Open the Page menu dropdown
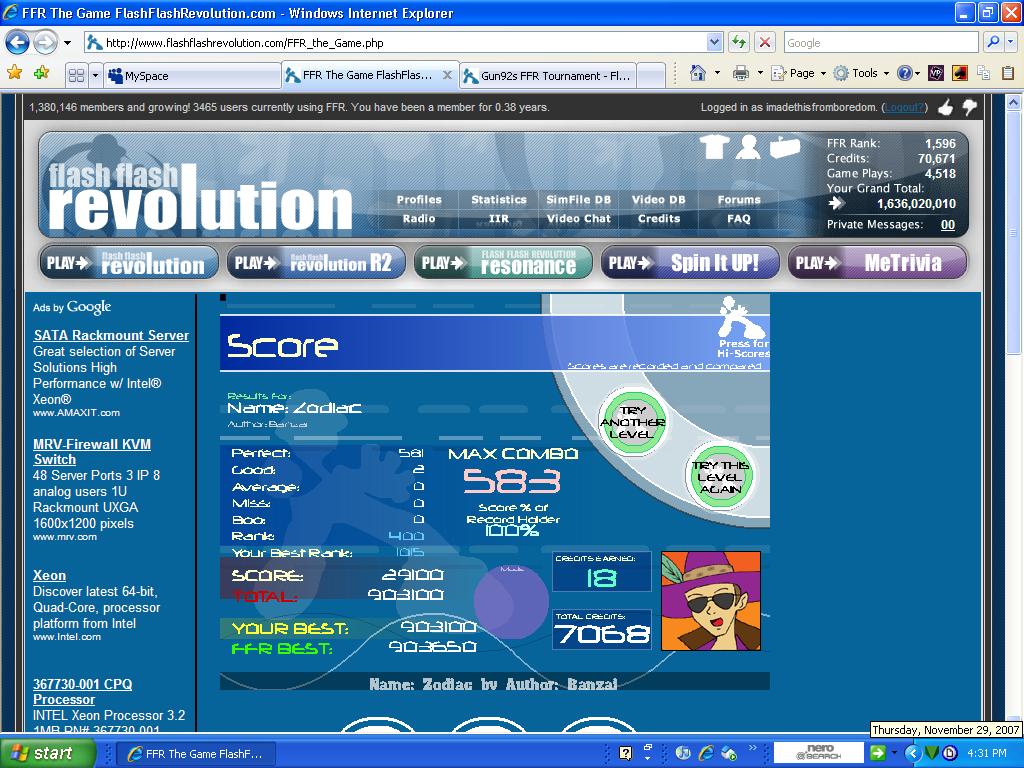The height and width of the screenshot is (768, 1024). tap(799, 74)
